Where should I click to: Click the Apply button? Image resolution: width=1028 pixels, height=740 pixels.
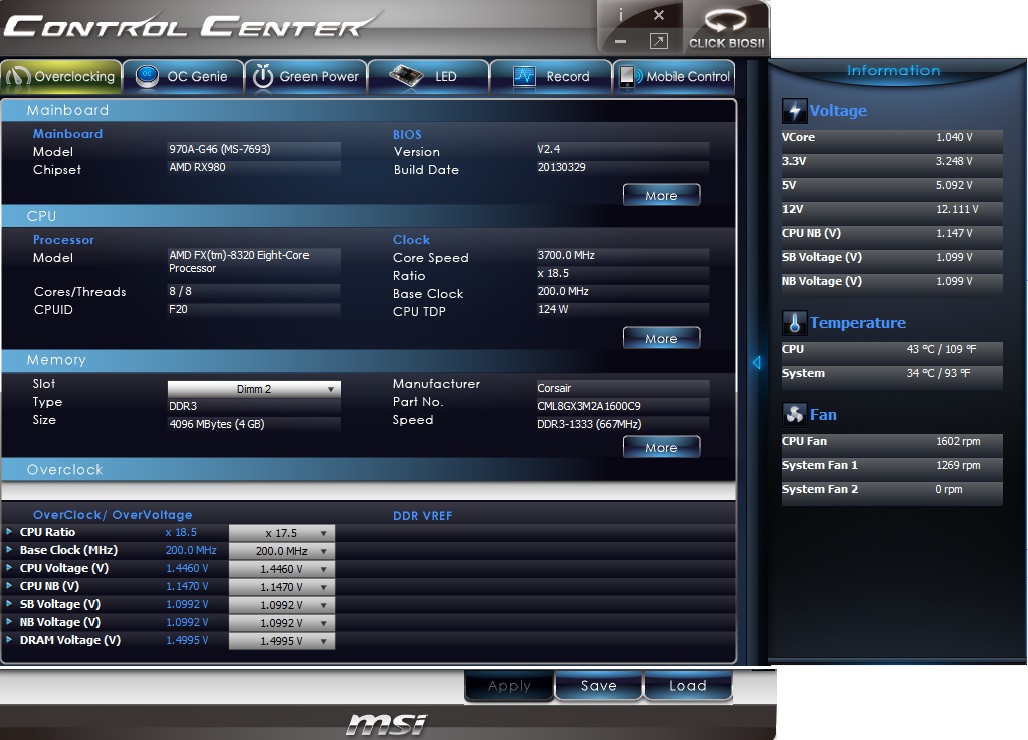tap(509, 686)
